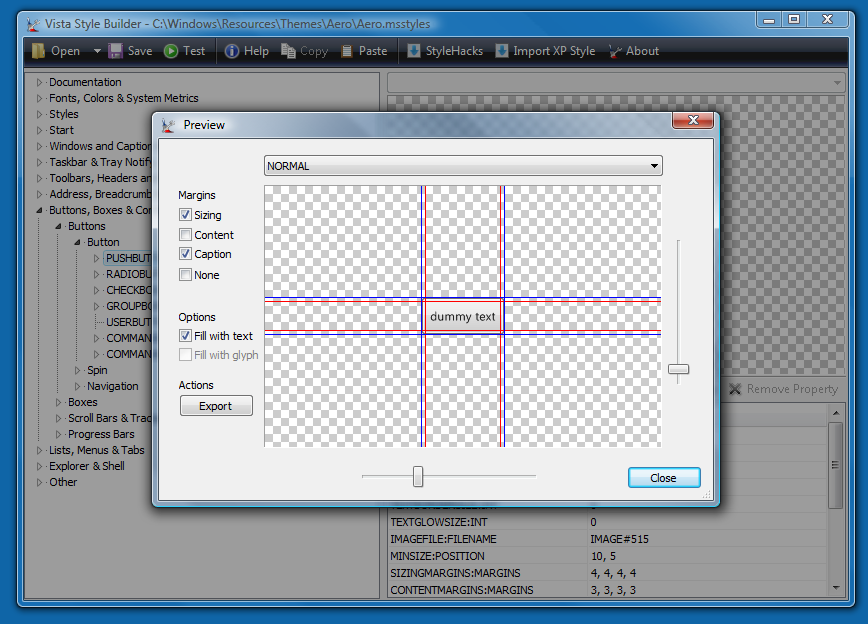
Task: Click the Open folder icon in toolbar
Action: (x=38, y=51)
